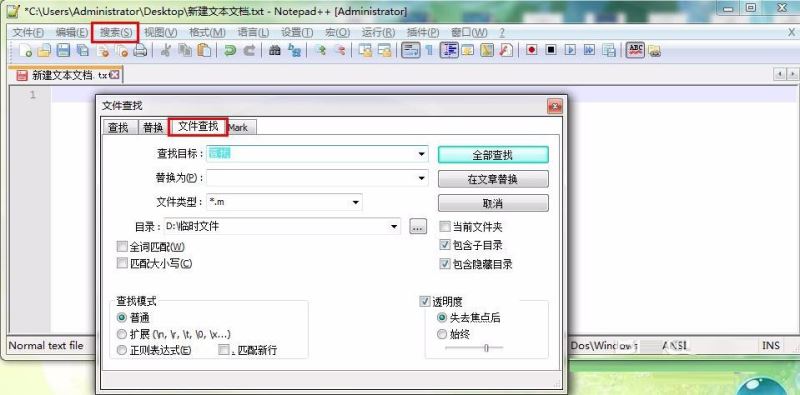Click the ABC spell check icon
Viewport: 800px width, 395px height.
tap(635, 51)
